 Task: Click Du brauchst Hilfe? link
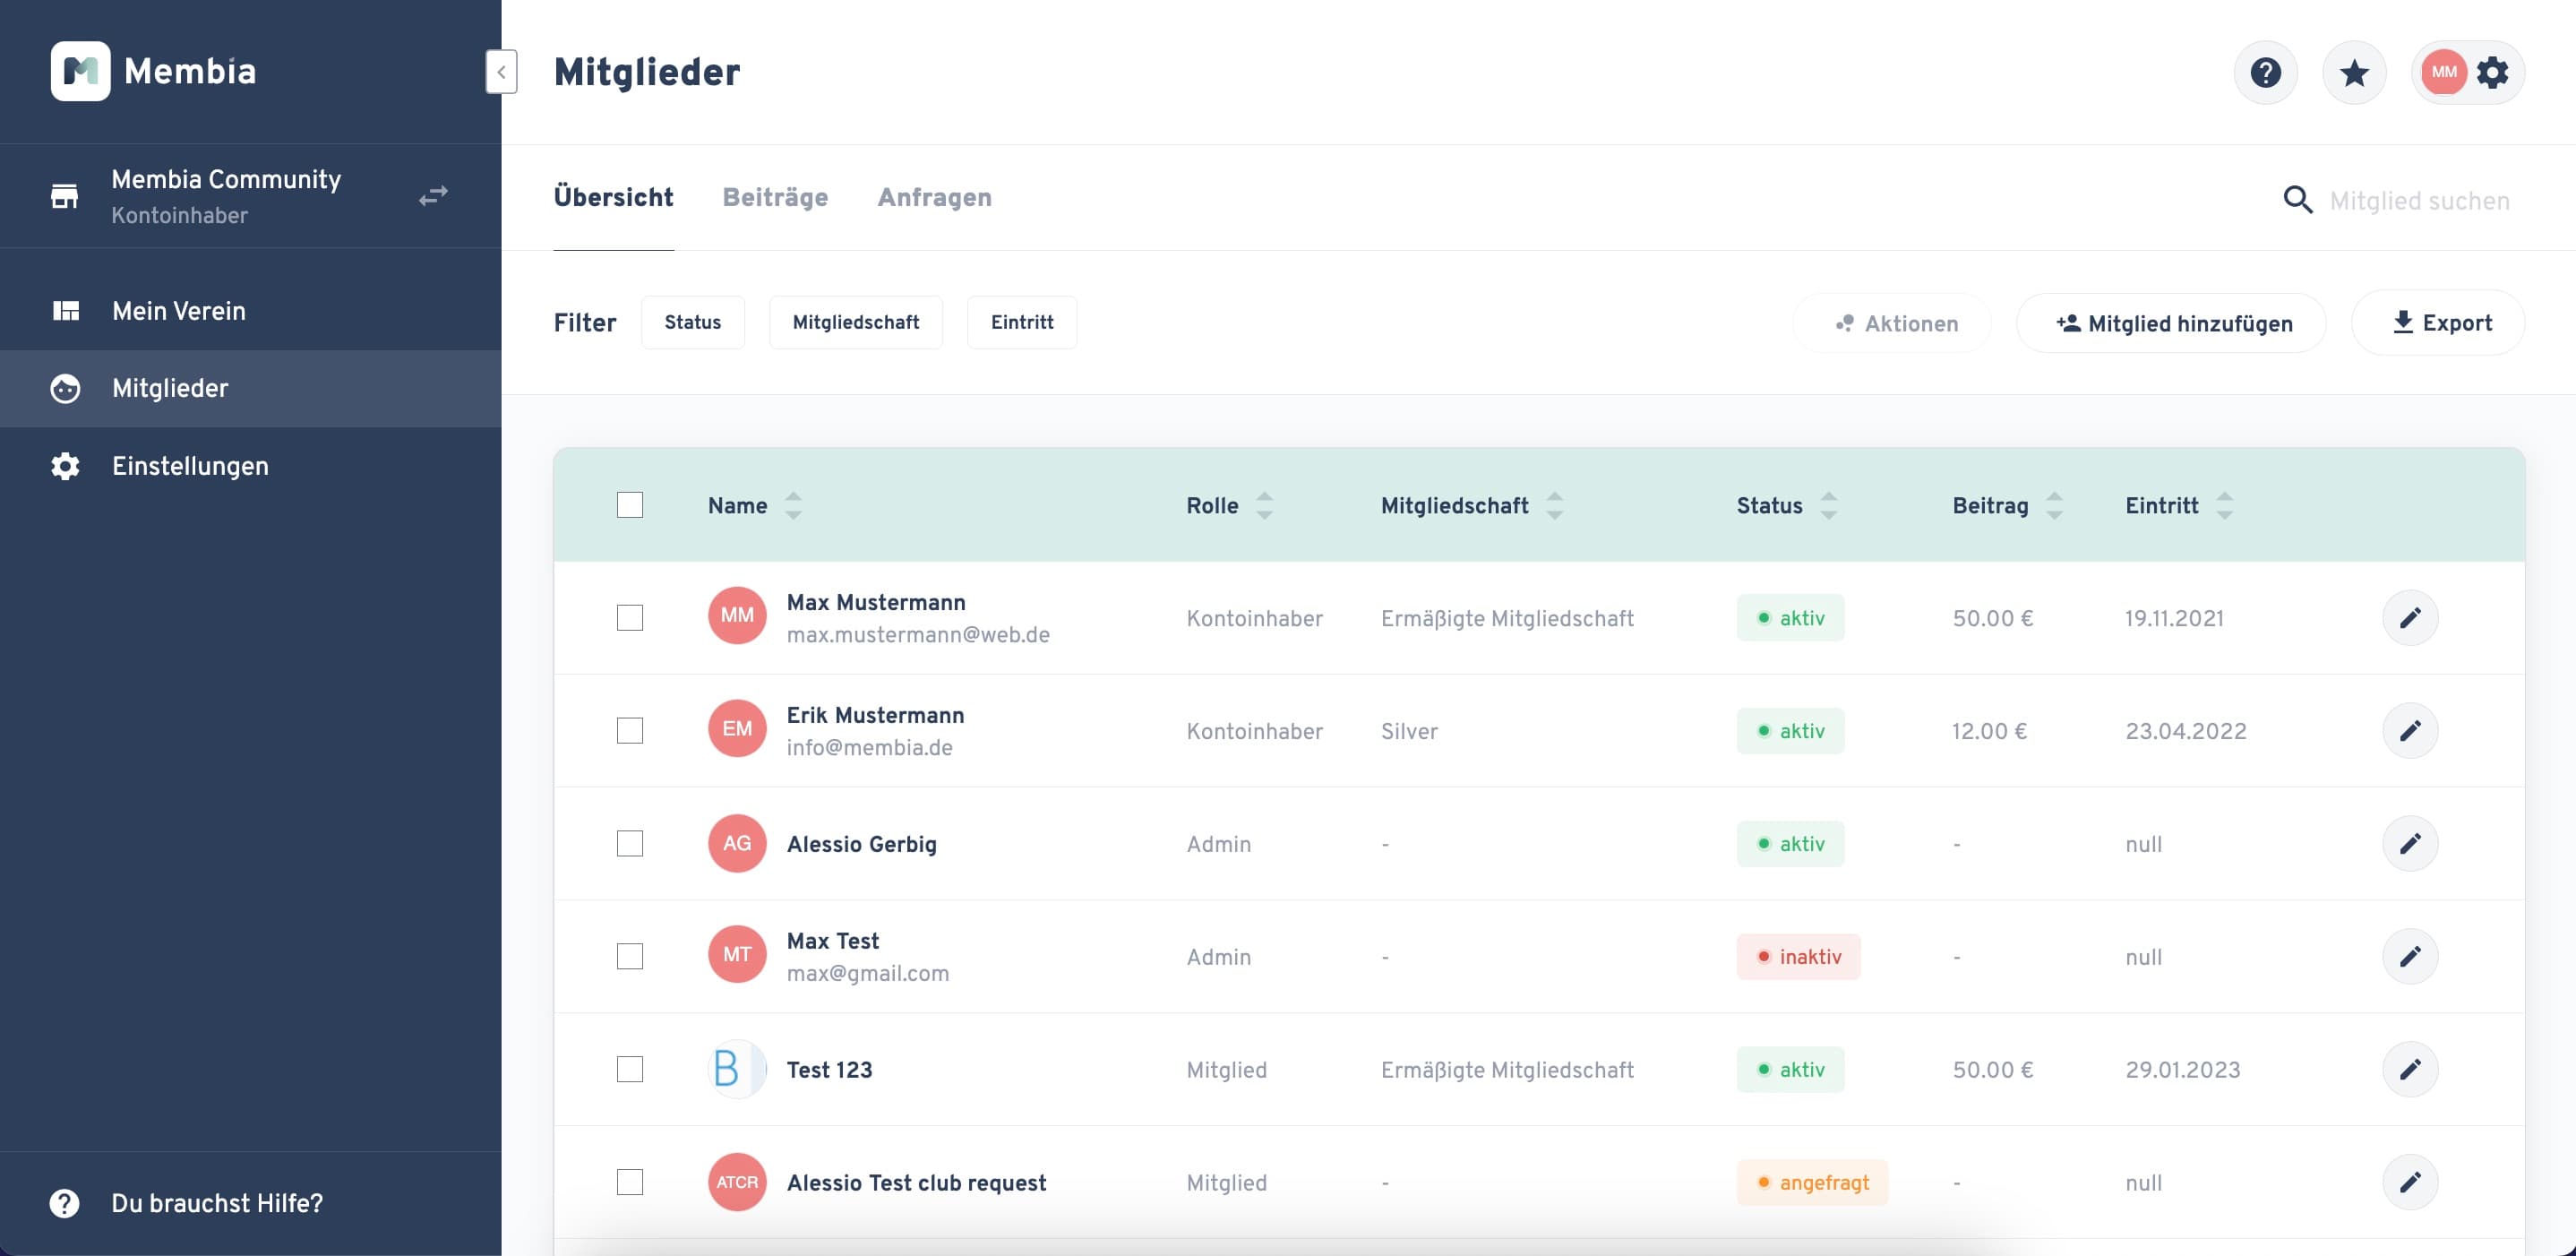[217, 1204]
